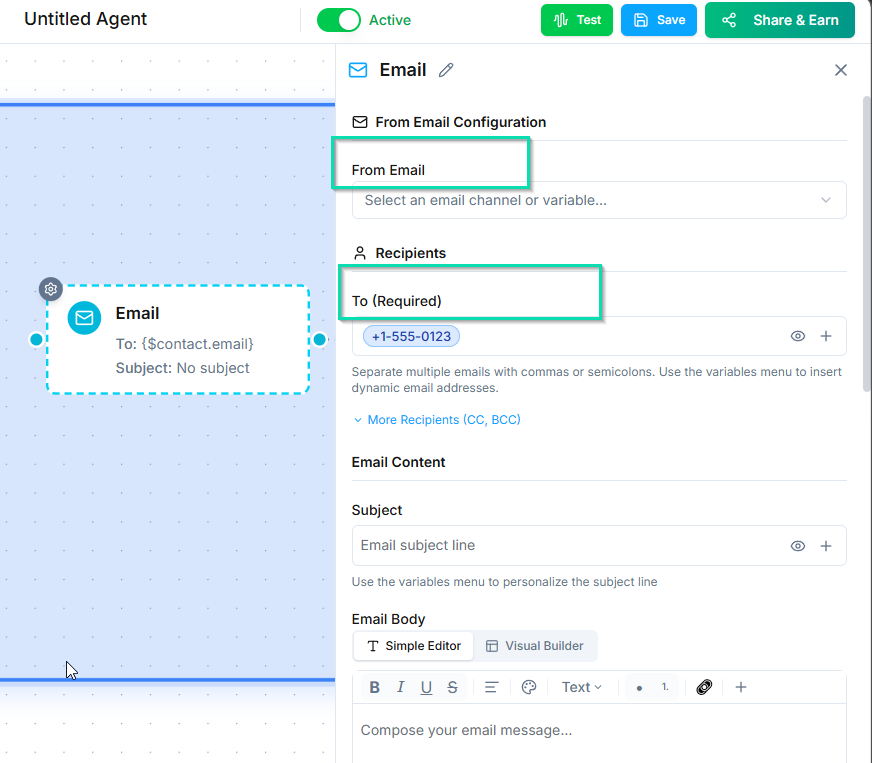This screenshot has height=763, width=872.
Task: Open the Text style dropdown
Action: tap(581, 687)
